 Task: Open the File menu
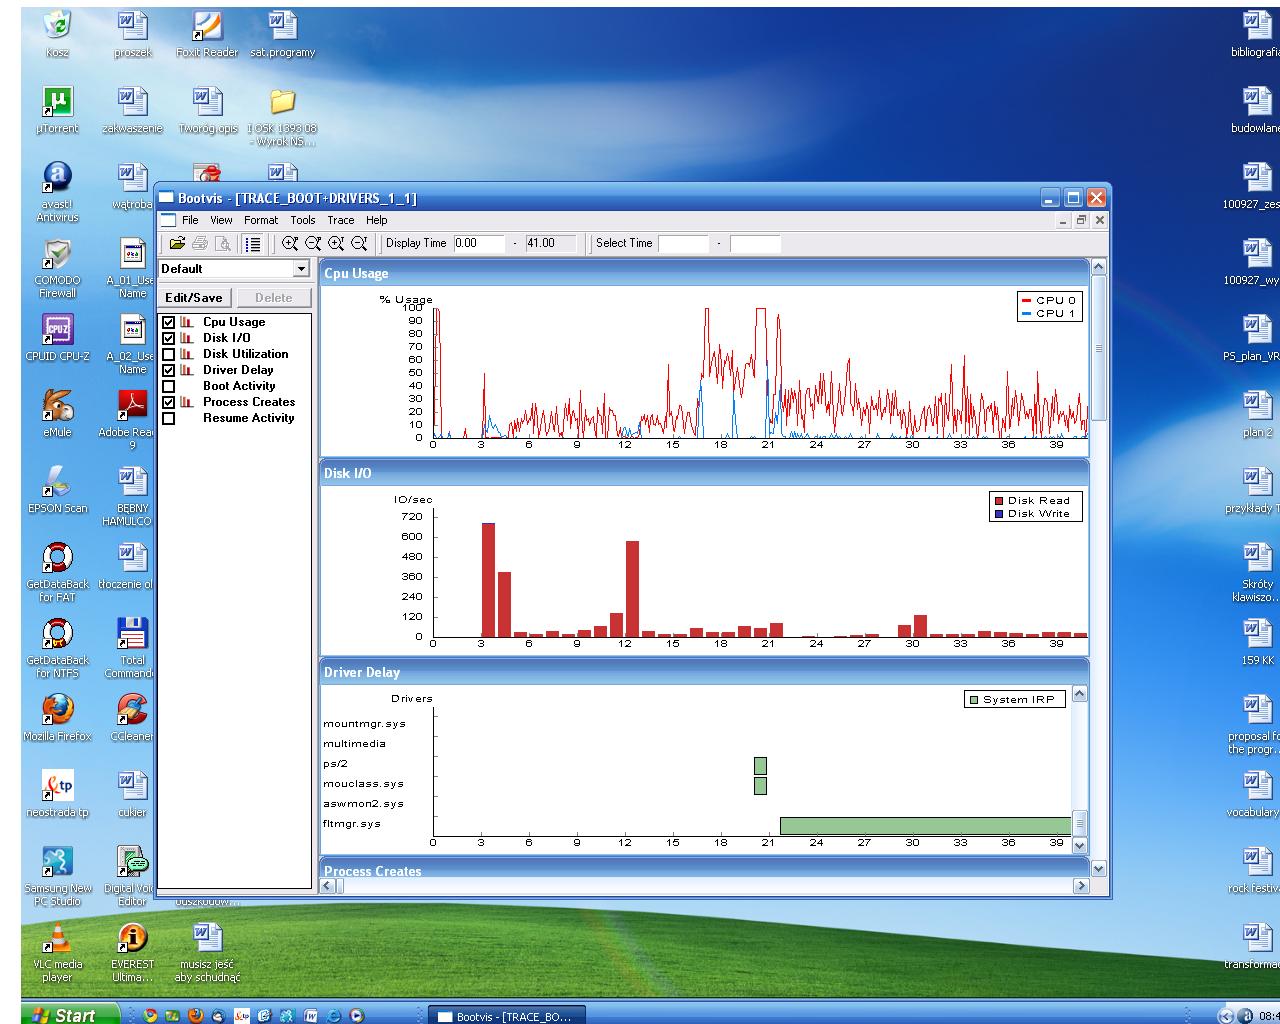pyautogui.click(x=190, y=220)
